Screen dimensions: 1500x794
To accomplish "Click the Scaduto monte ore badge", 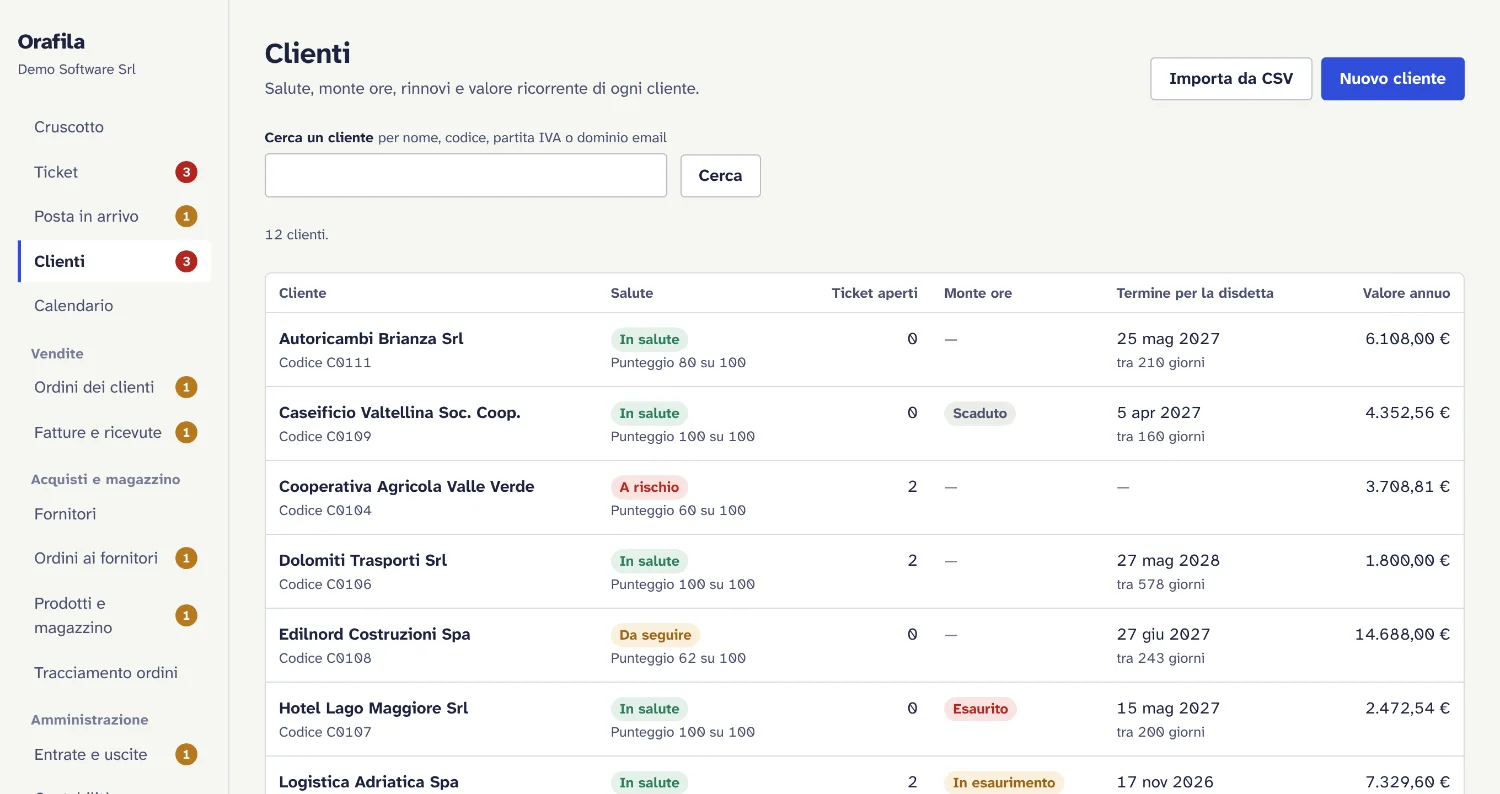I will (x=980, y=413).
